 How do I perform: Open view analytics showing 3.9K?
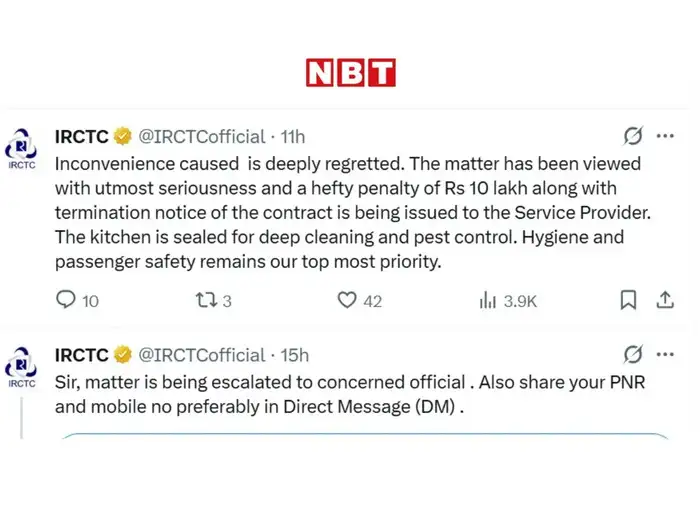[x=489, y=300]
